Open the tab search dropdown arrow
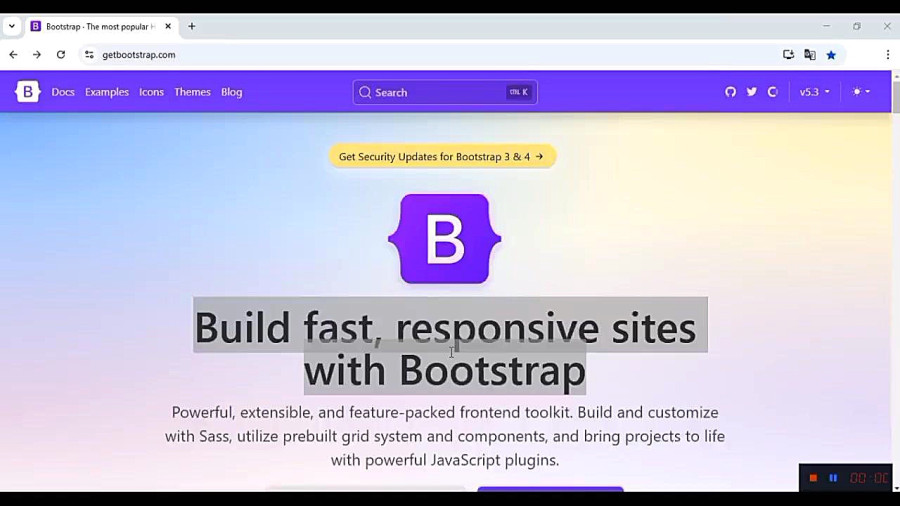Screen dimensions: 900x506 pyautogui.click(x=11, y=26)
